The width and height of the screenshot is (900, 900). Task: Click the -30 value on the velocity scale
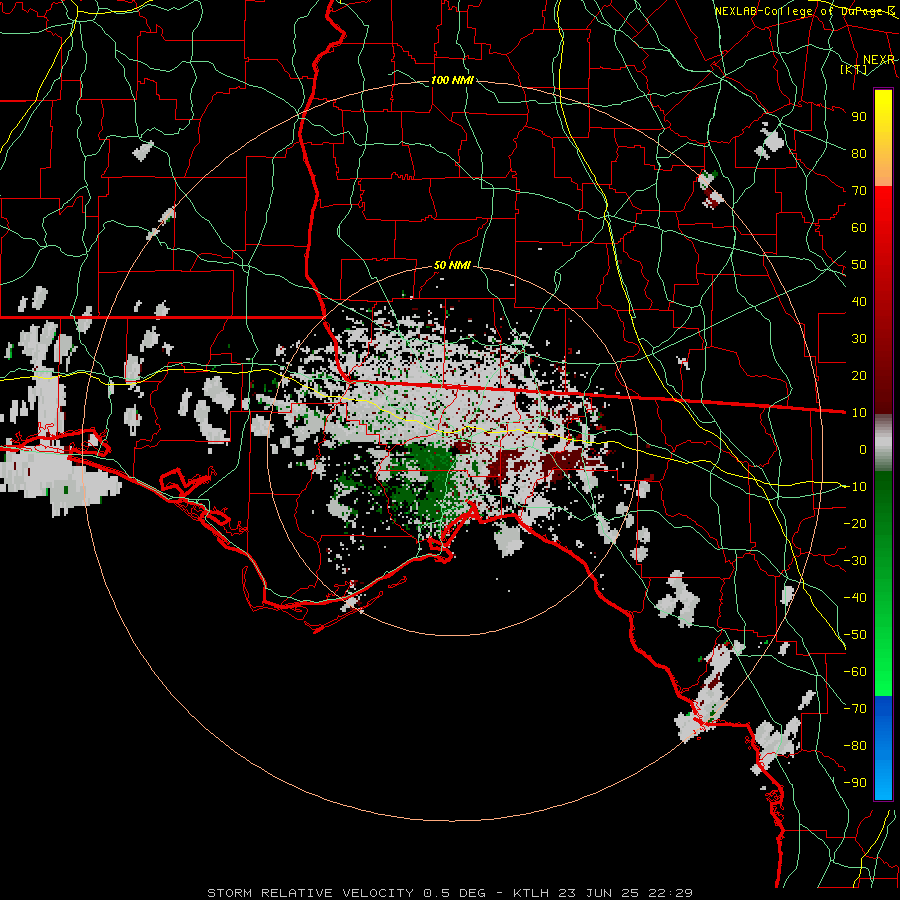point(855,561)
